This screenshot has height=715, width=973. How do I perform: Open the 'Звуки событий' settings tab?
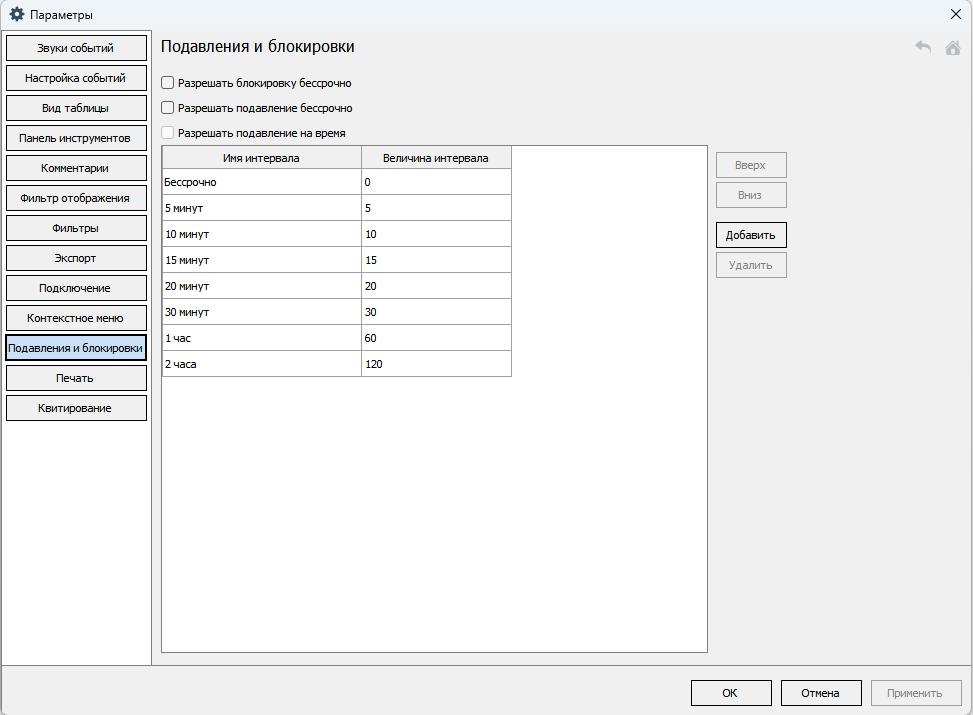76,48
